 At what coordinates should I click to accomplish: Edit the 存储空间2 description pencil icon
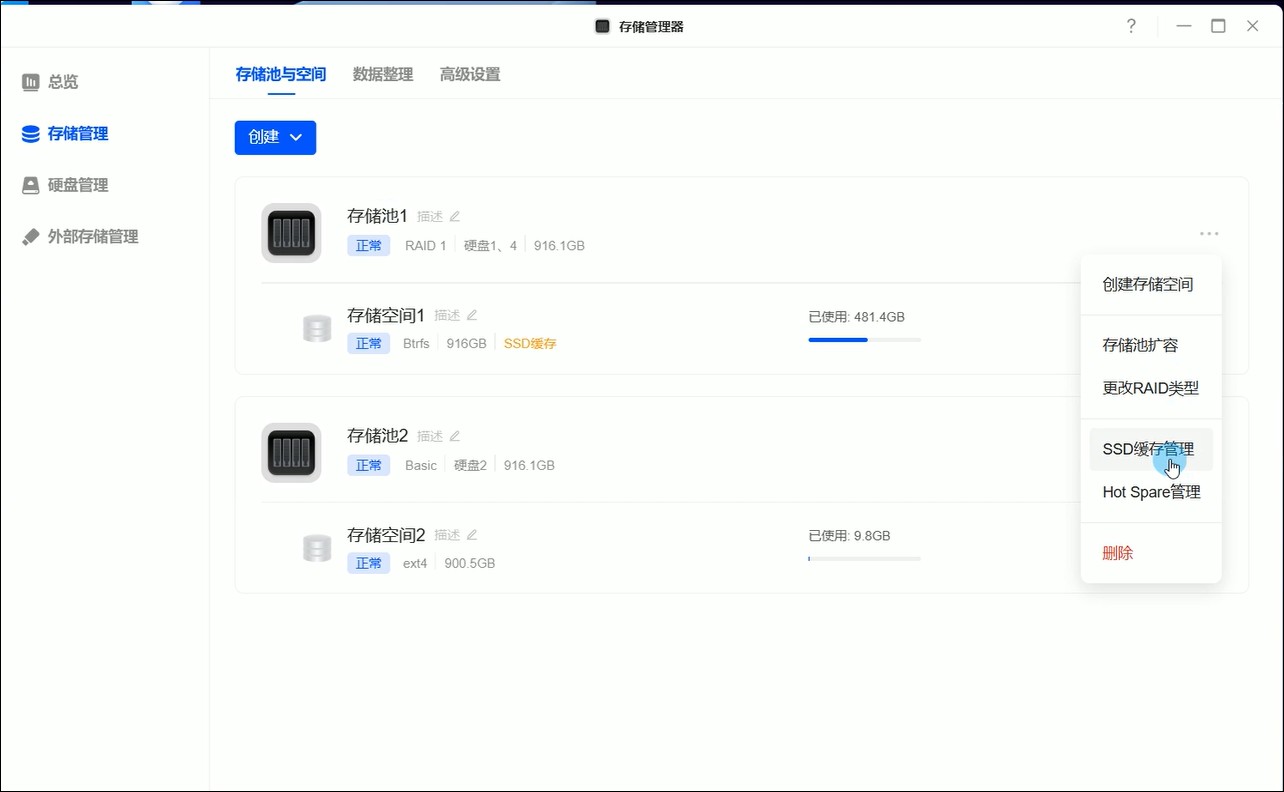(x=472, y=535)
